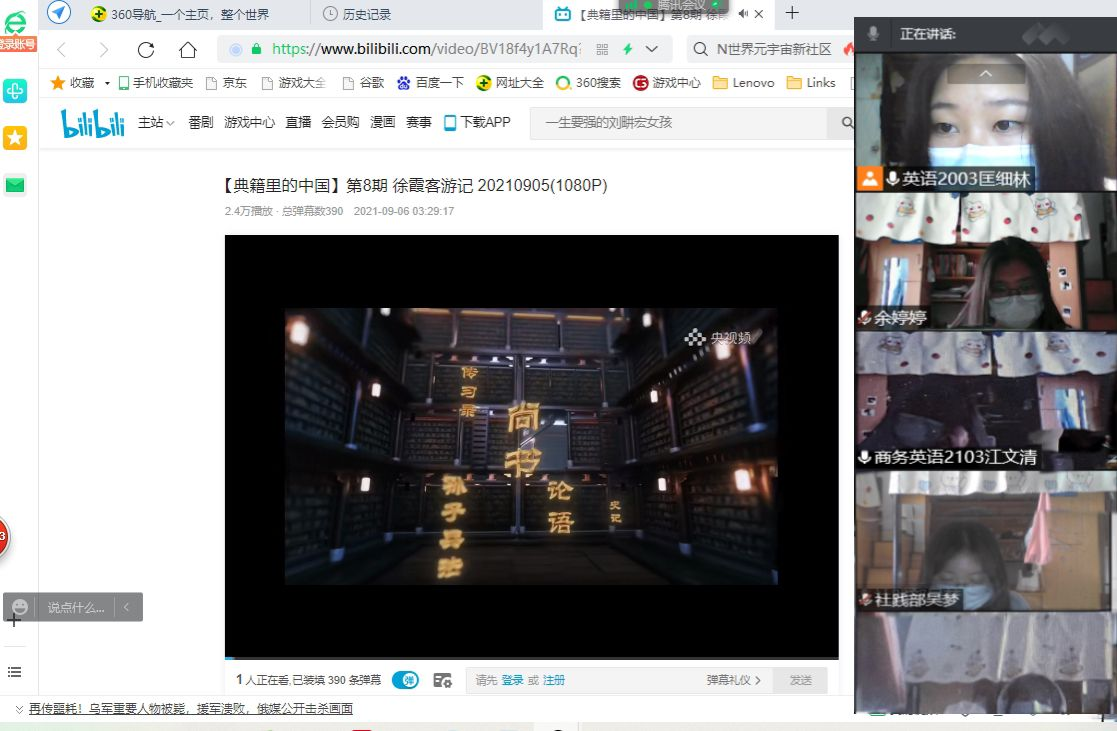Open 弹幕礼仪 link
Screen dimensions: 1117x731
(x=733, y=680)
